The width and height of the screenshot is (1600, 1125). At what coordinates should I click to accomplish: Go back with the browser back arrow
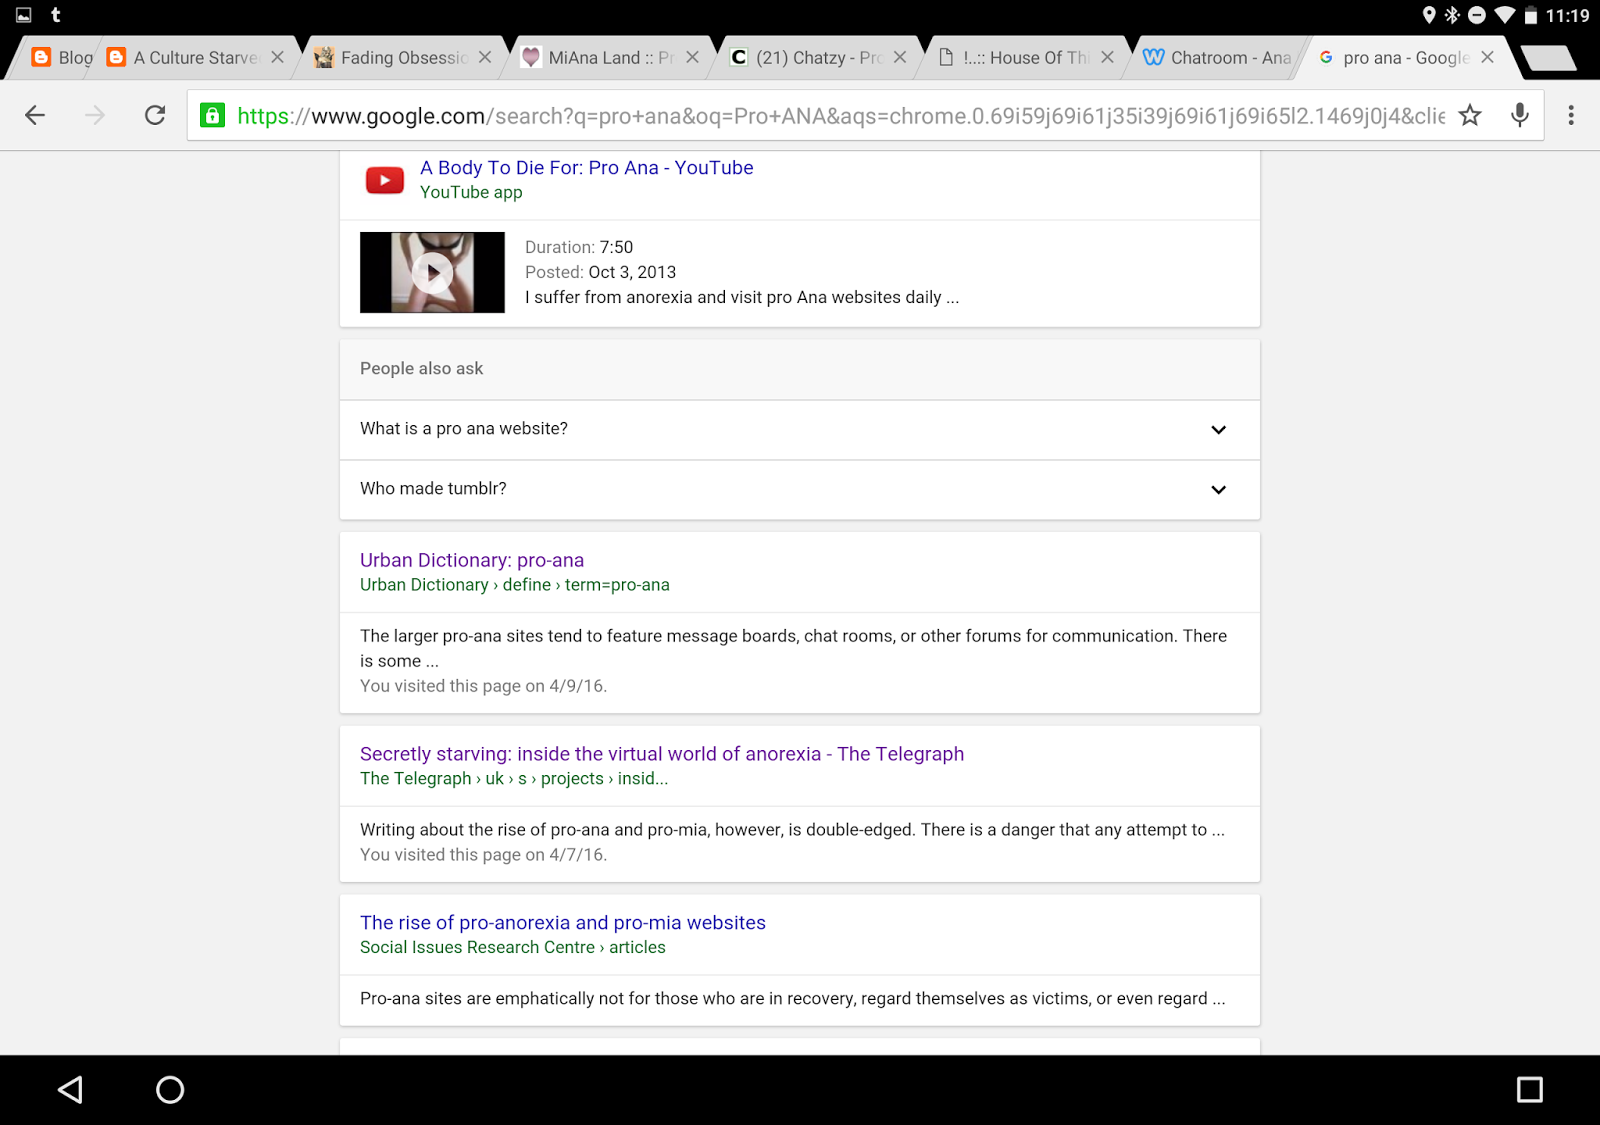pos(35,115)
